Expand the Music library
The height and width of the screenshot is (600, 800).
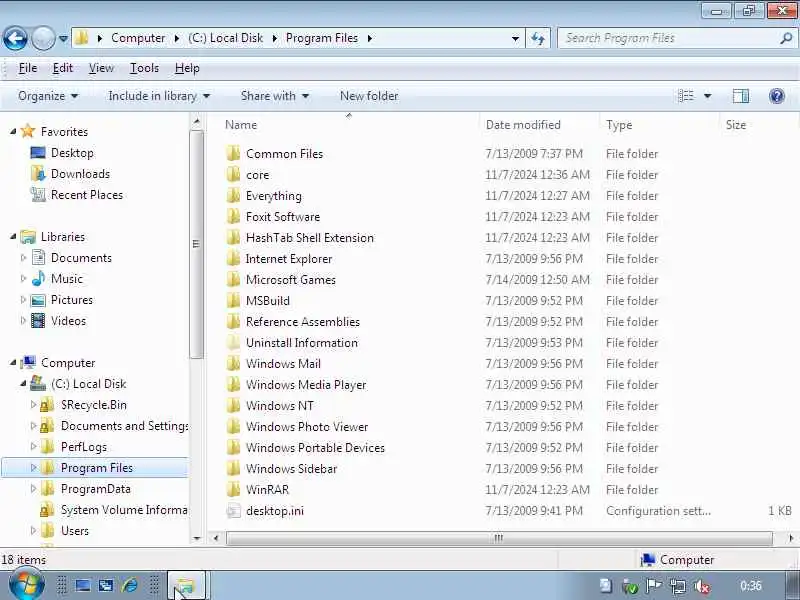(23, 279)
